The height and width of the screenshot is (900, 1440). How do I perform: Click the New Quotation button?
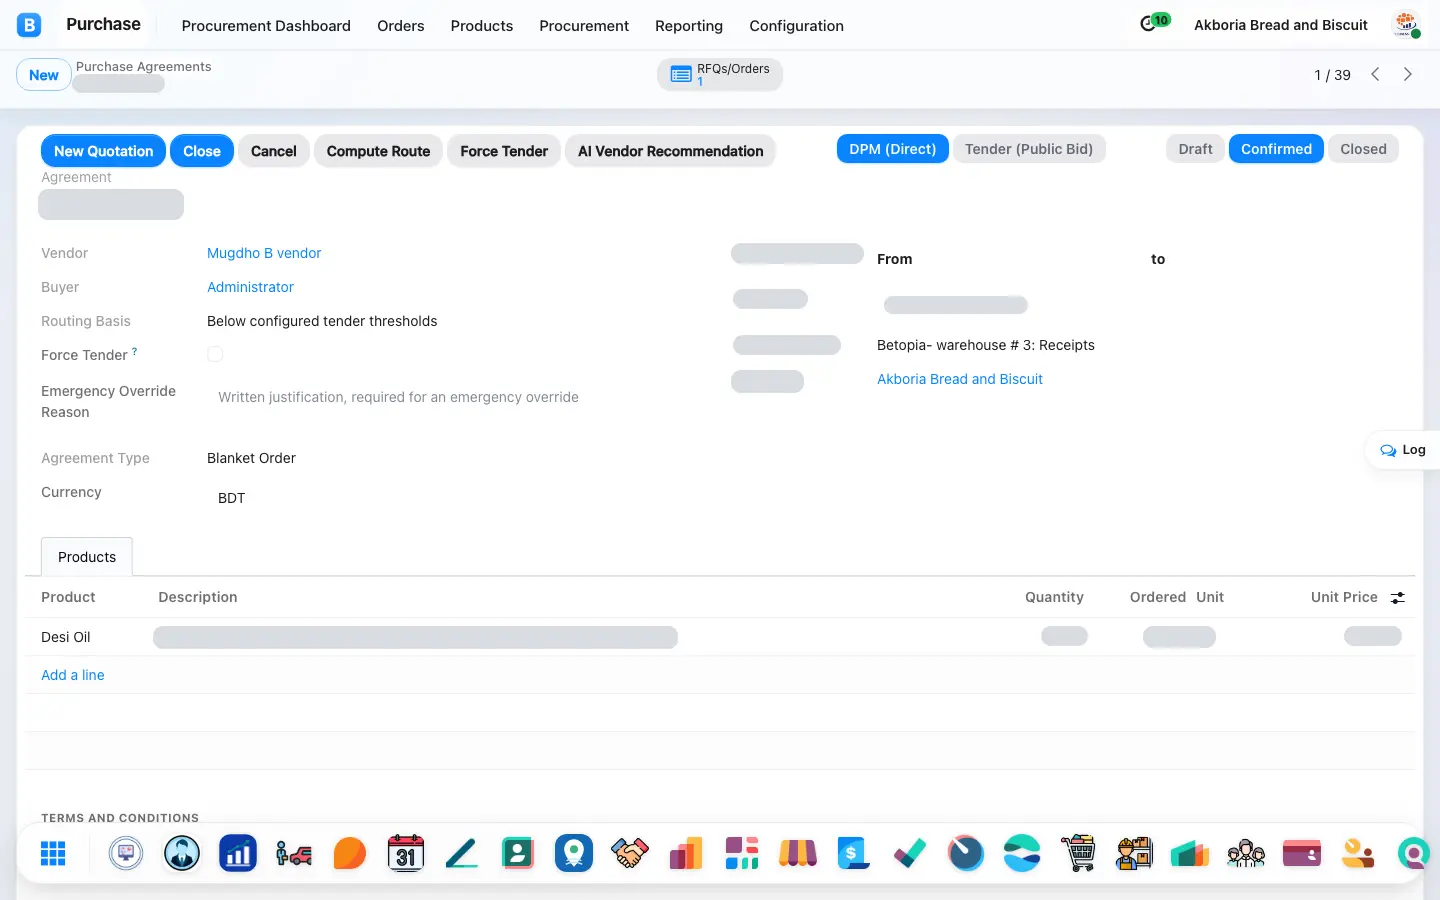[x=103, y=151]
